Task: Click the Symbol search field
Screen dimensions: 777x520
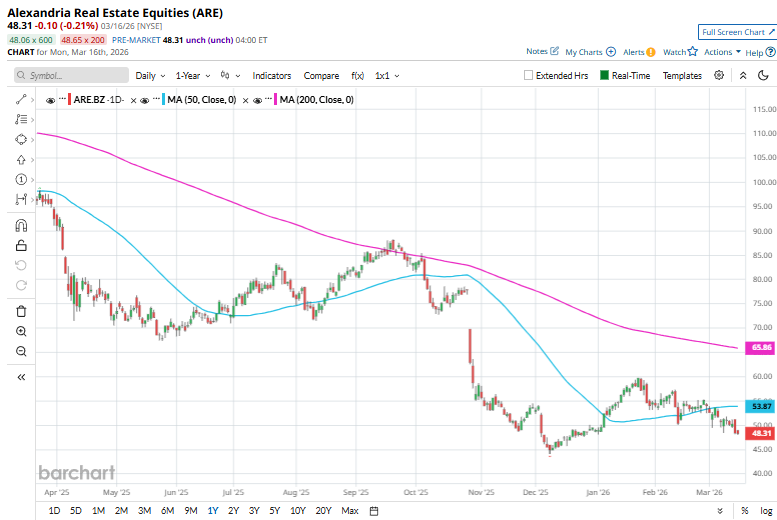Action: [x=72, y=75]
